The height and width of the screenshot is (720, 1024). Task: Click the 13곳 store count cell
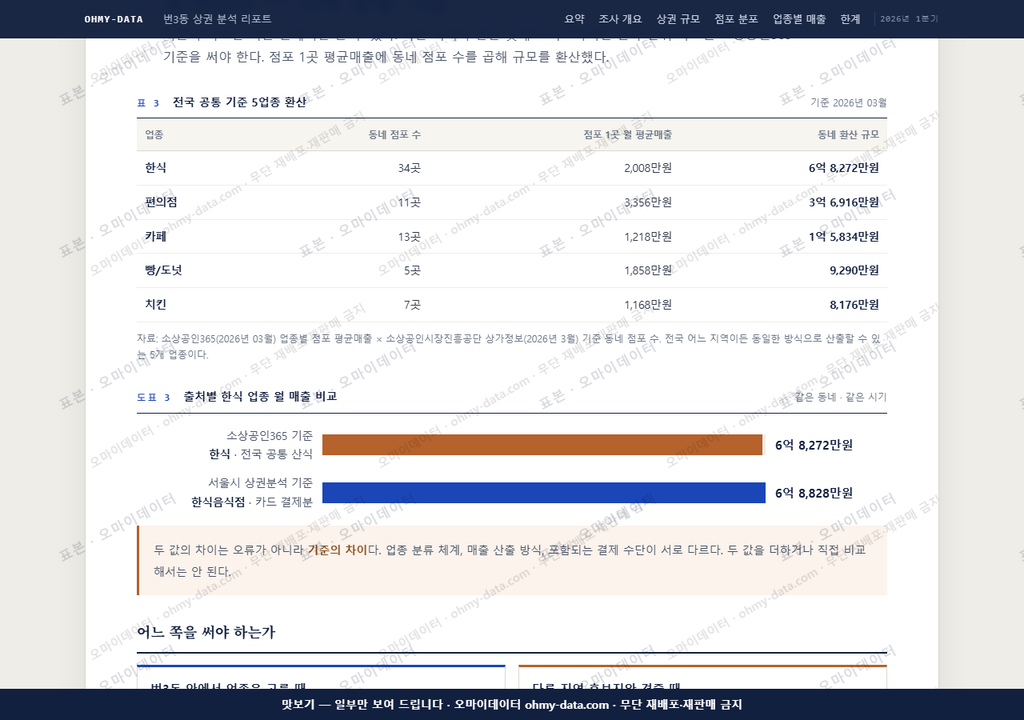point(409,237)
